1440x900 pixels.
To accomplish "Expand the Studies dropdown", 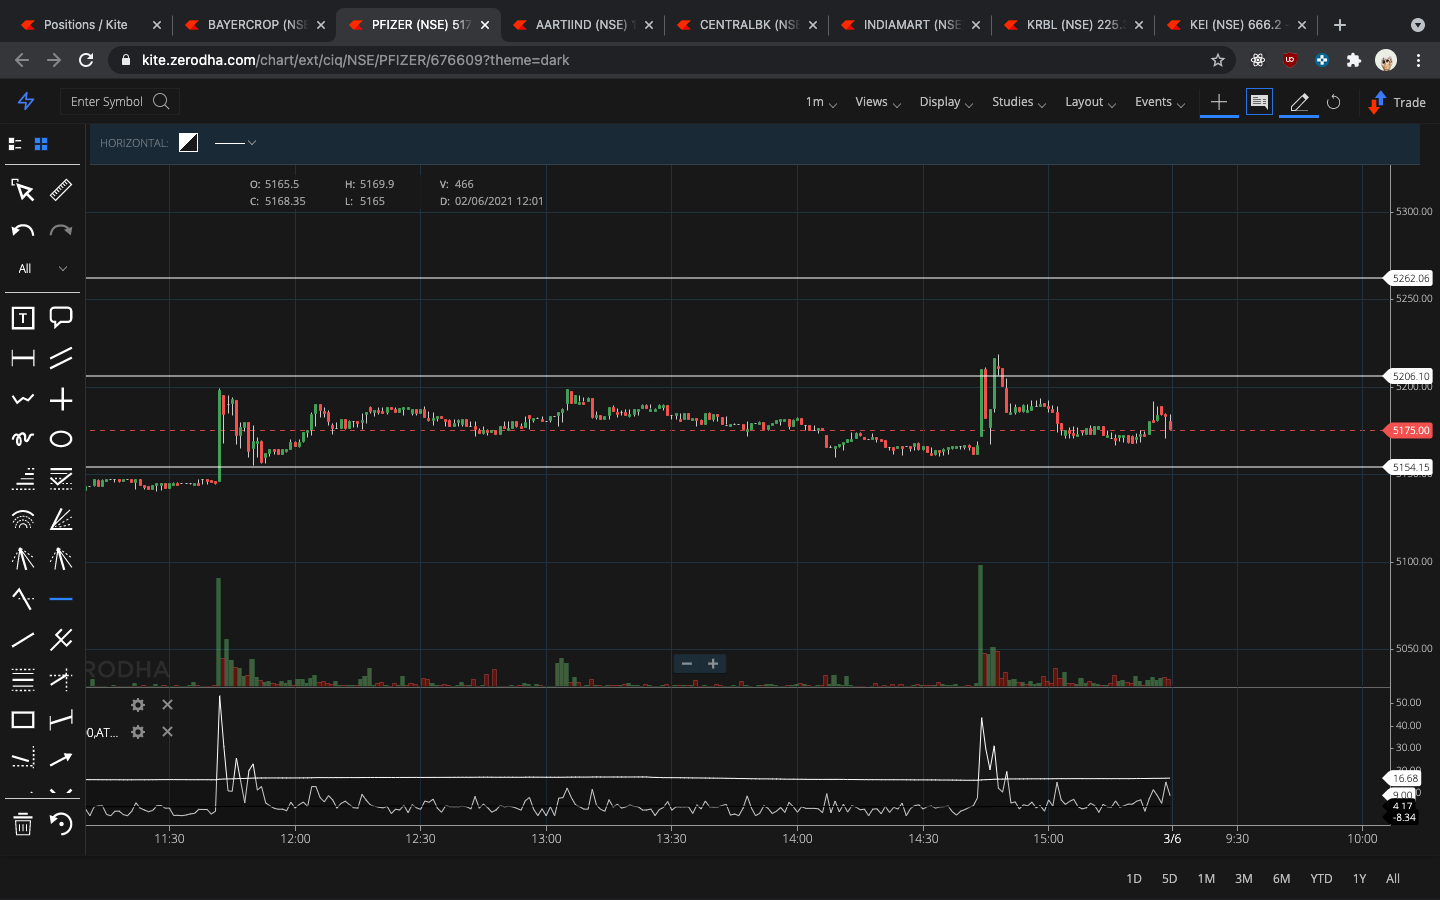I will (1017, 102).
